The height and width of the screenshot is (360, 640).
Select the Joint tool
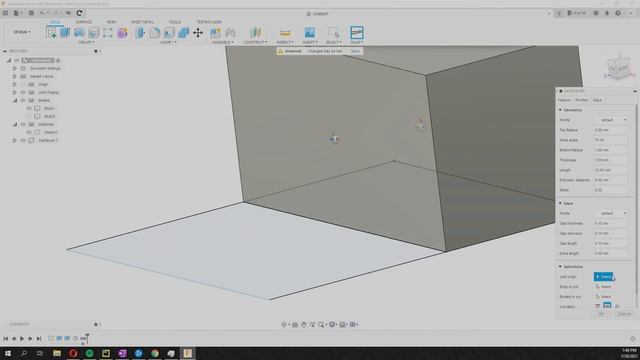pos(230,33)
